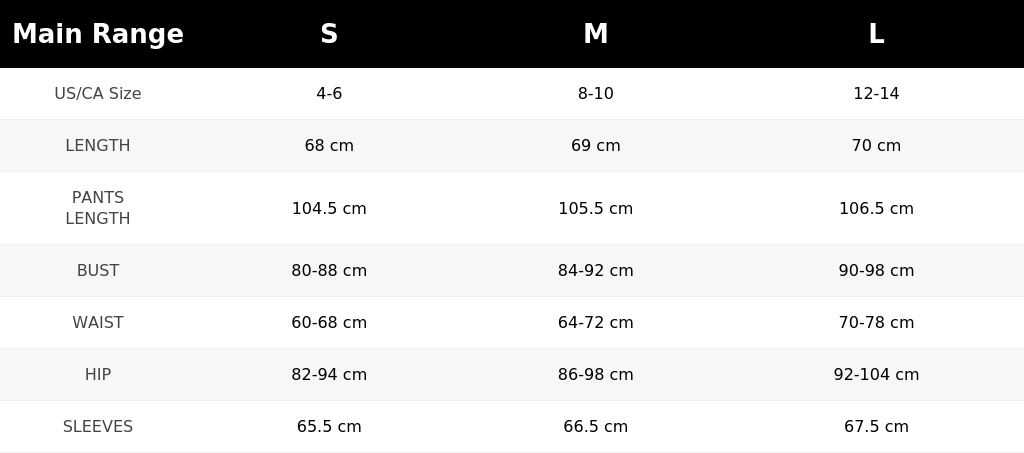Click the 8-10 US/CA size cell

tap(596, 93)
